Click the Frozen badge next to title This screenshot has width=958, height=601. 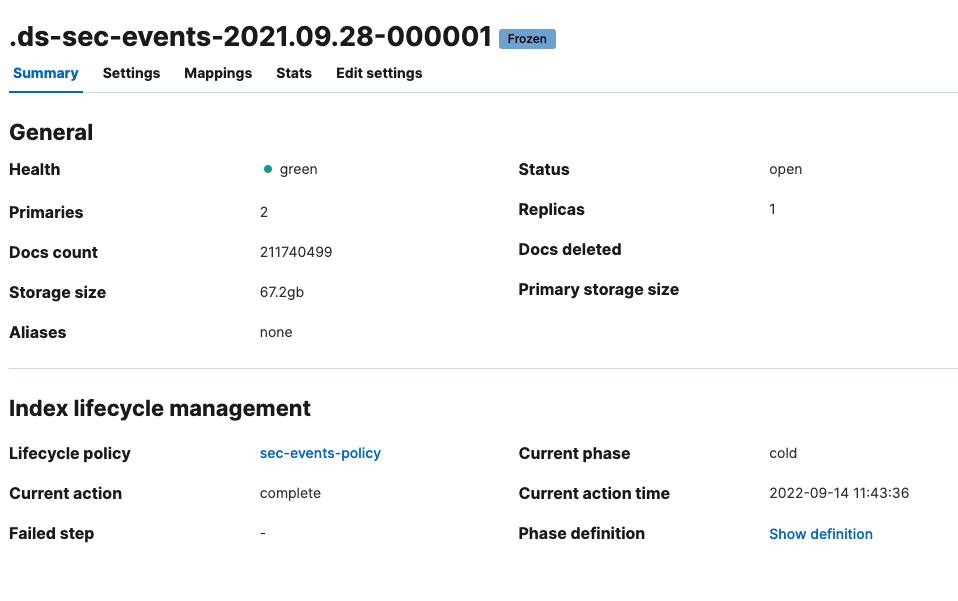pos(527,39)
